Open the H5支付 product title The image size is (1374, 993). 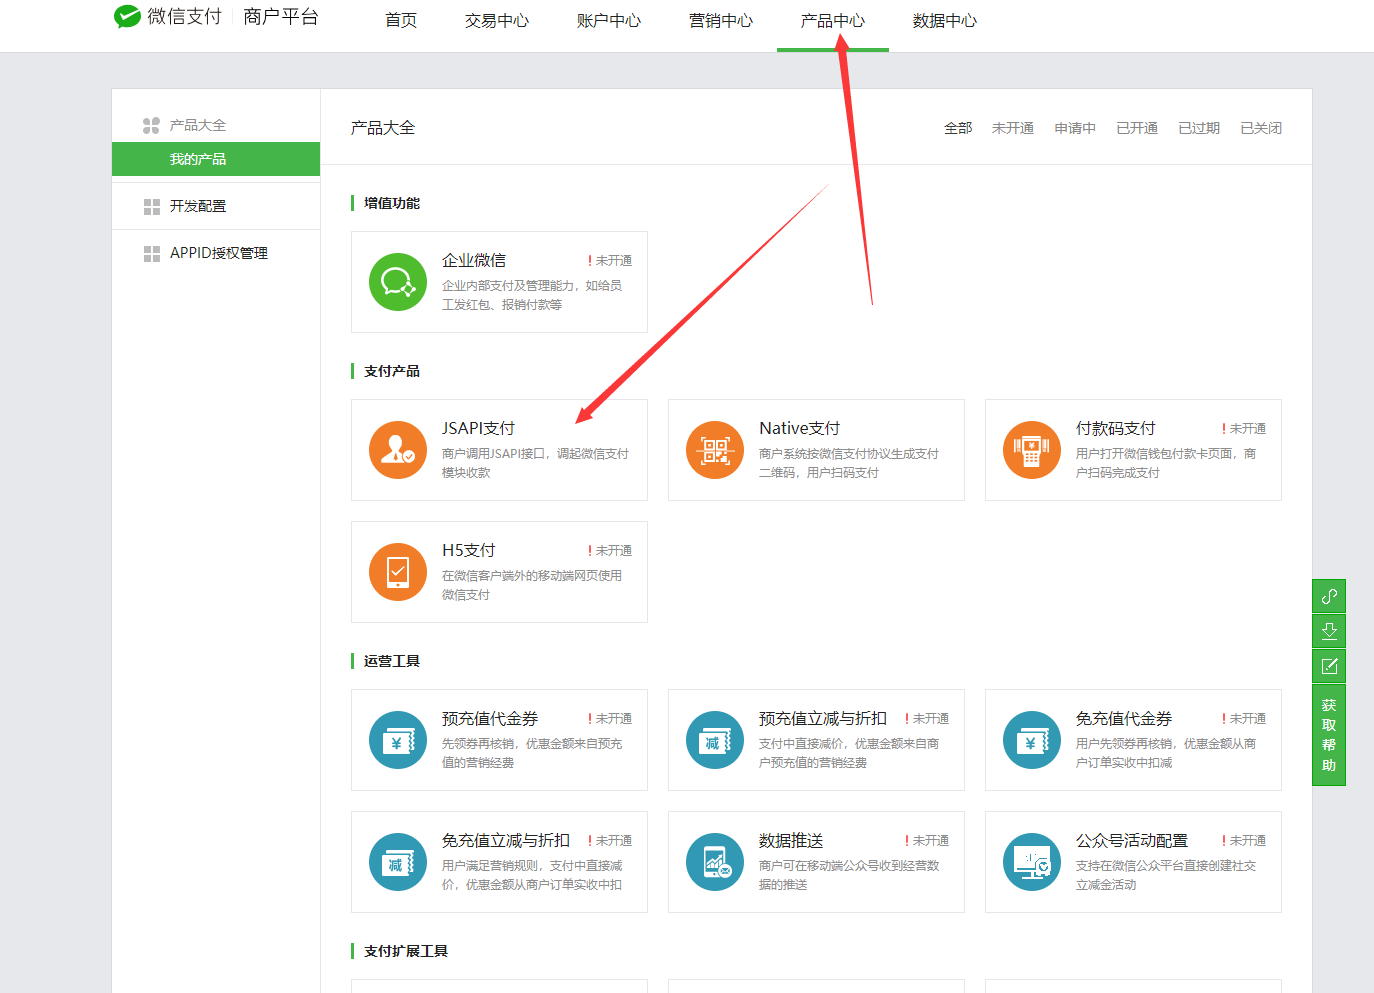coord(469,550)
